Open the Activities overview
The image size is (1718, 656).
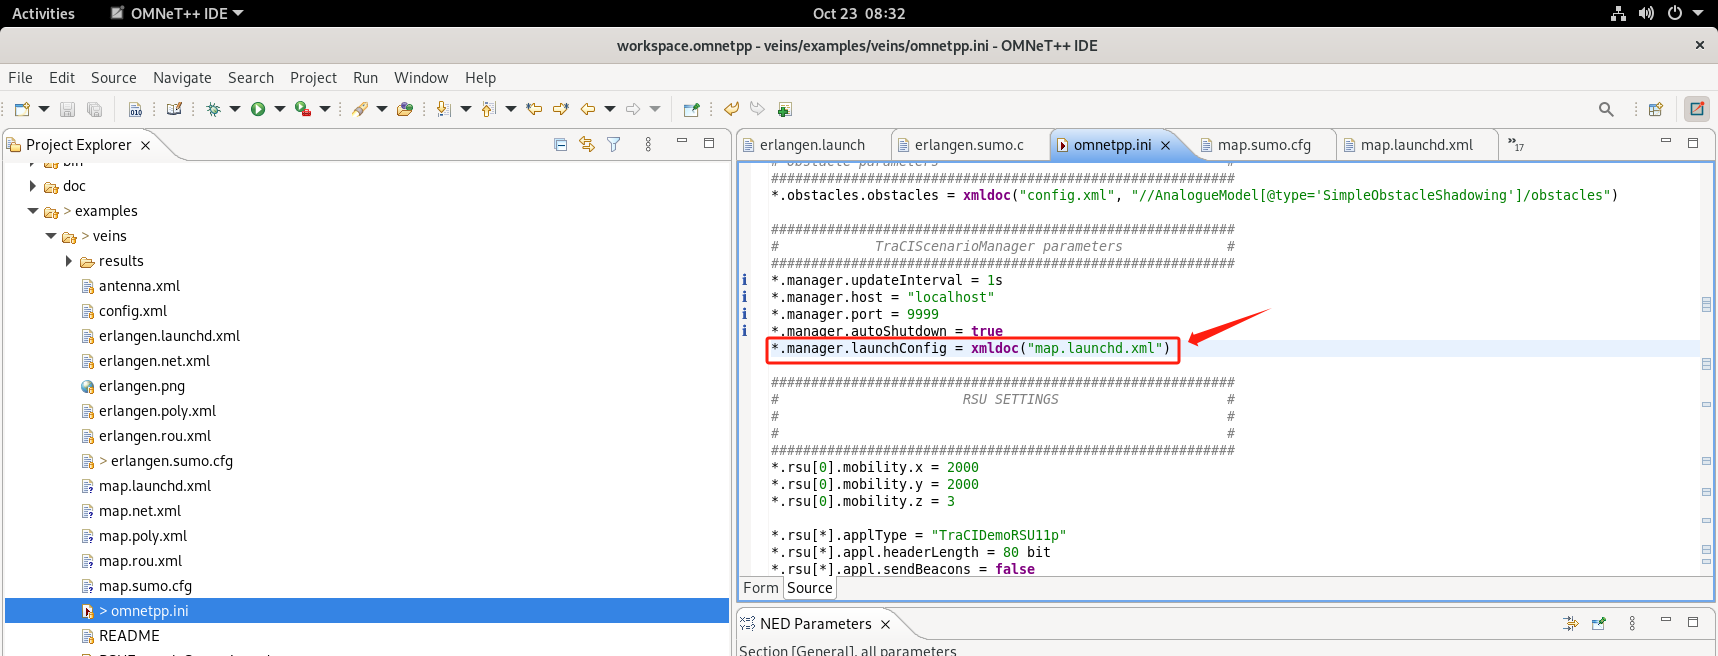(x=43, y=13)
